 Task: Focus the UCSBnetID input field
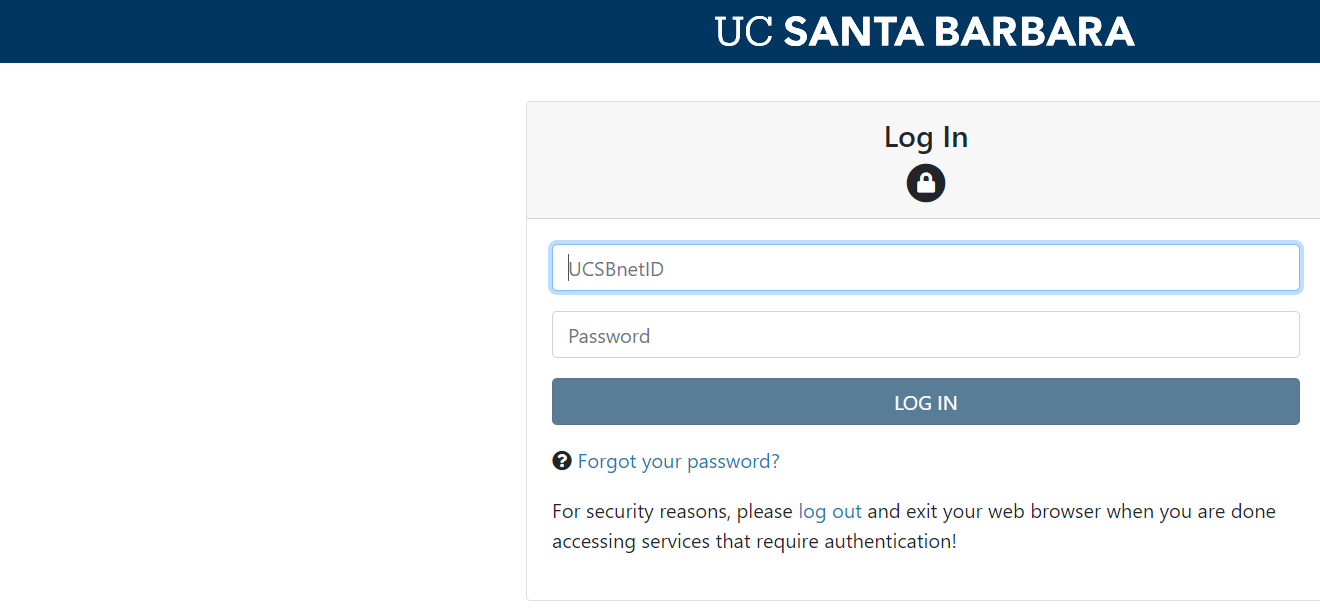pos(925,268)
